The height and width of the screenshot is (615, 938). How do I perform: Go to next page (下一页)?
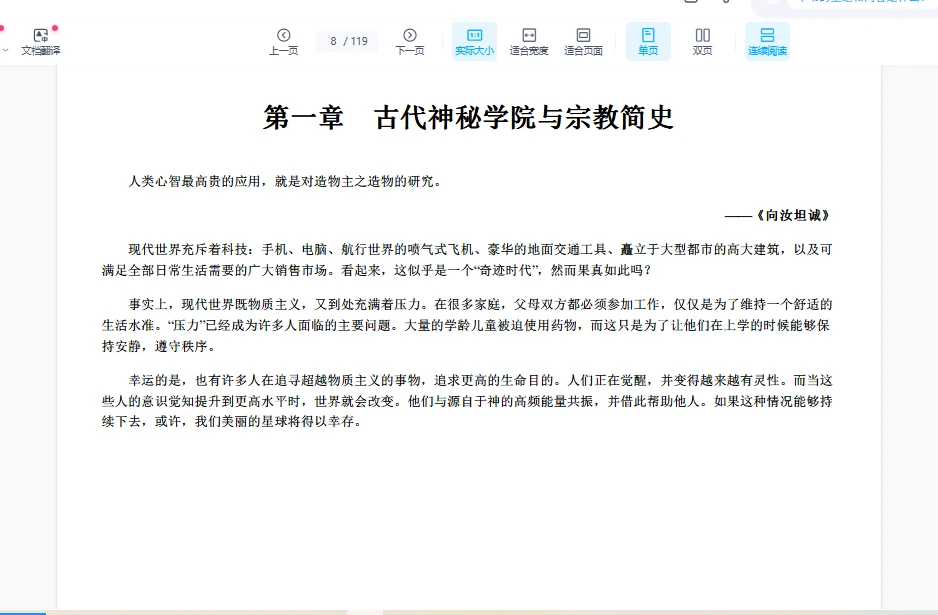tap(409, 41)
